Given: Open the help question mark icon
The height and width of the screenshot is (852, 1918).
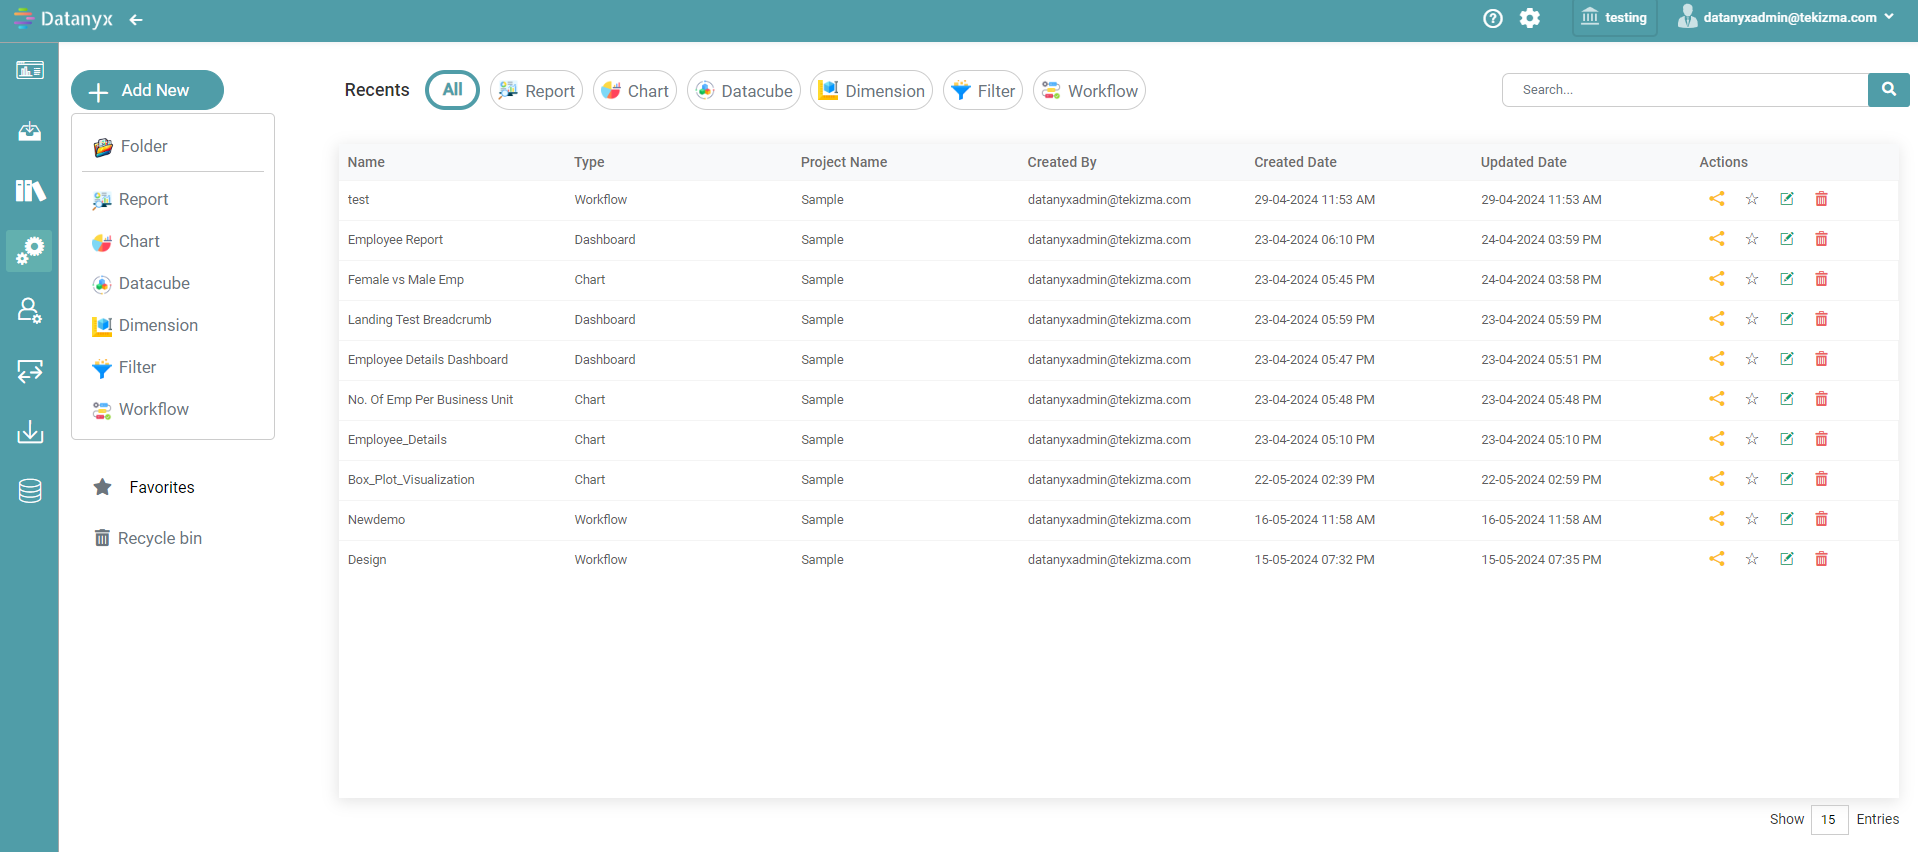Looking at the screenshot, I should 1492,18.
